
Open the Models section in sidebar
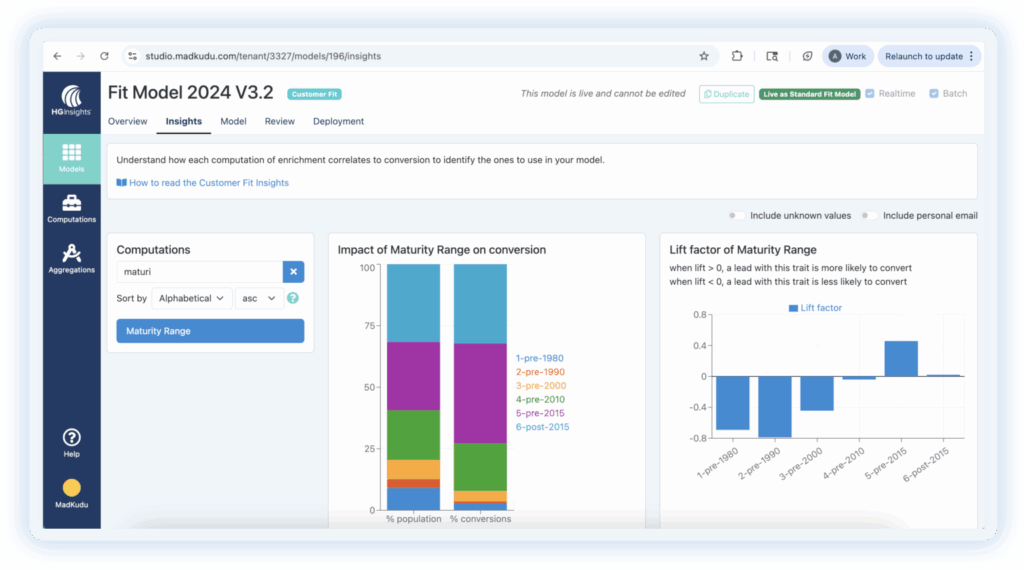72,157
